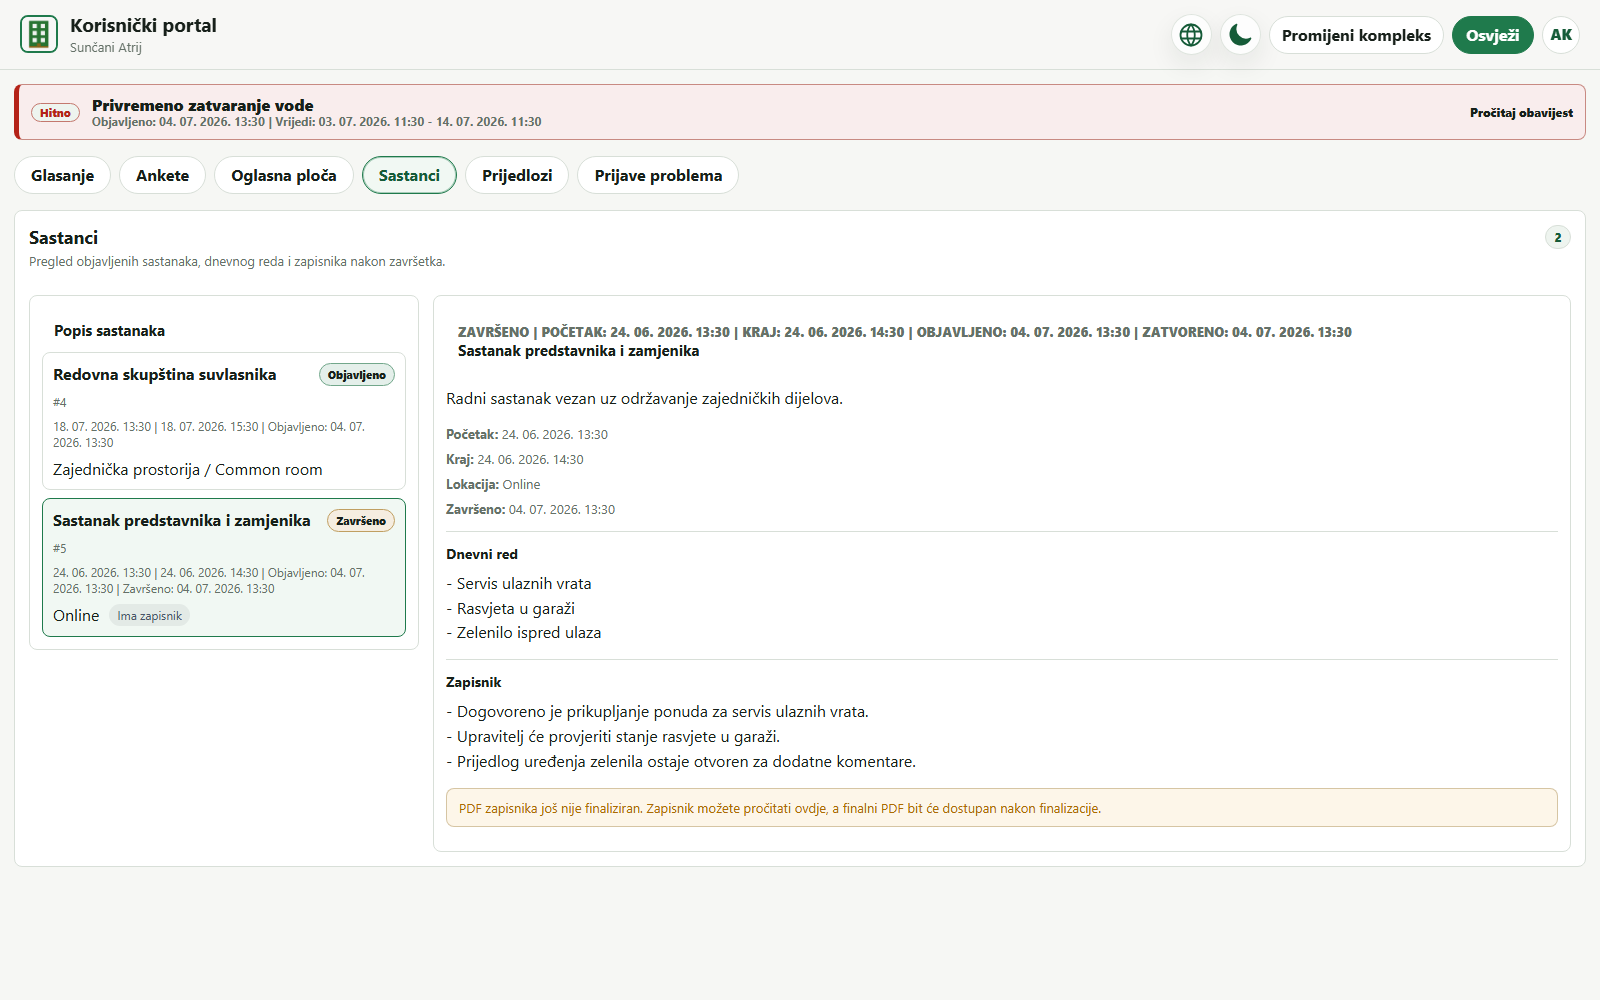Image resolution: width=1600 pixels, height=1000 pixels.
Task: Open the AK user avatar menu
Action: coord(1561,35)
